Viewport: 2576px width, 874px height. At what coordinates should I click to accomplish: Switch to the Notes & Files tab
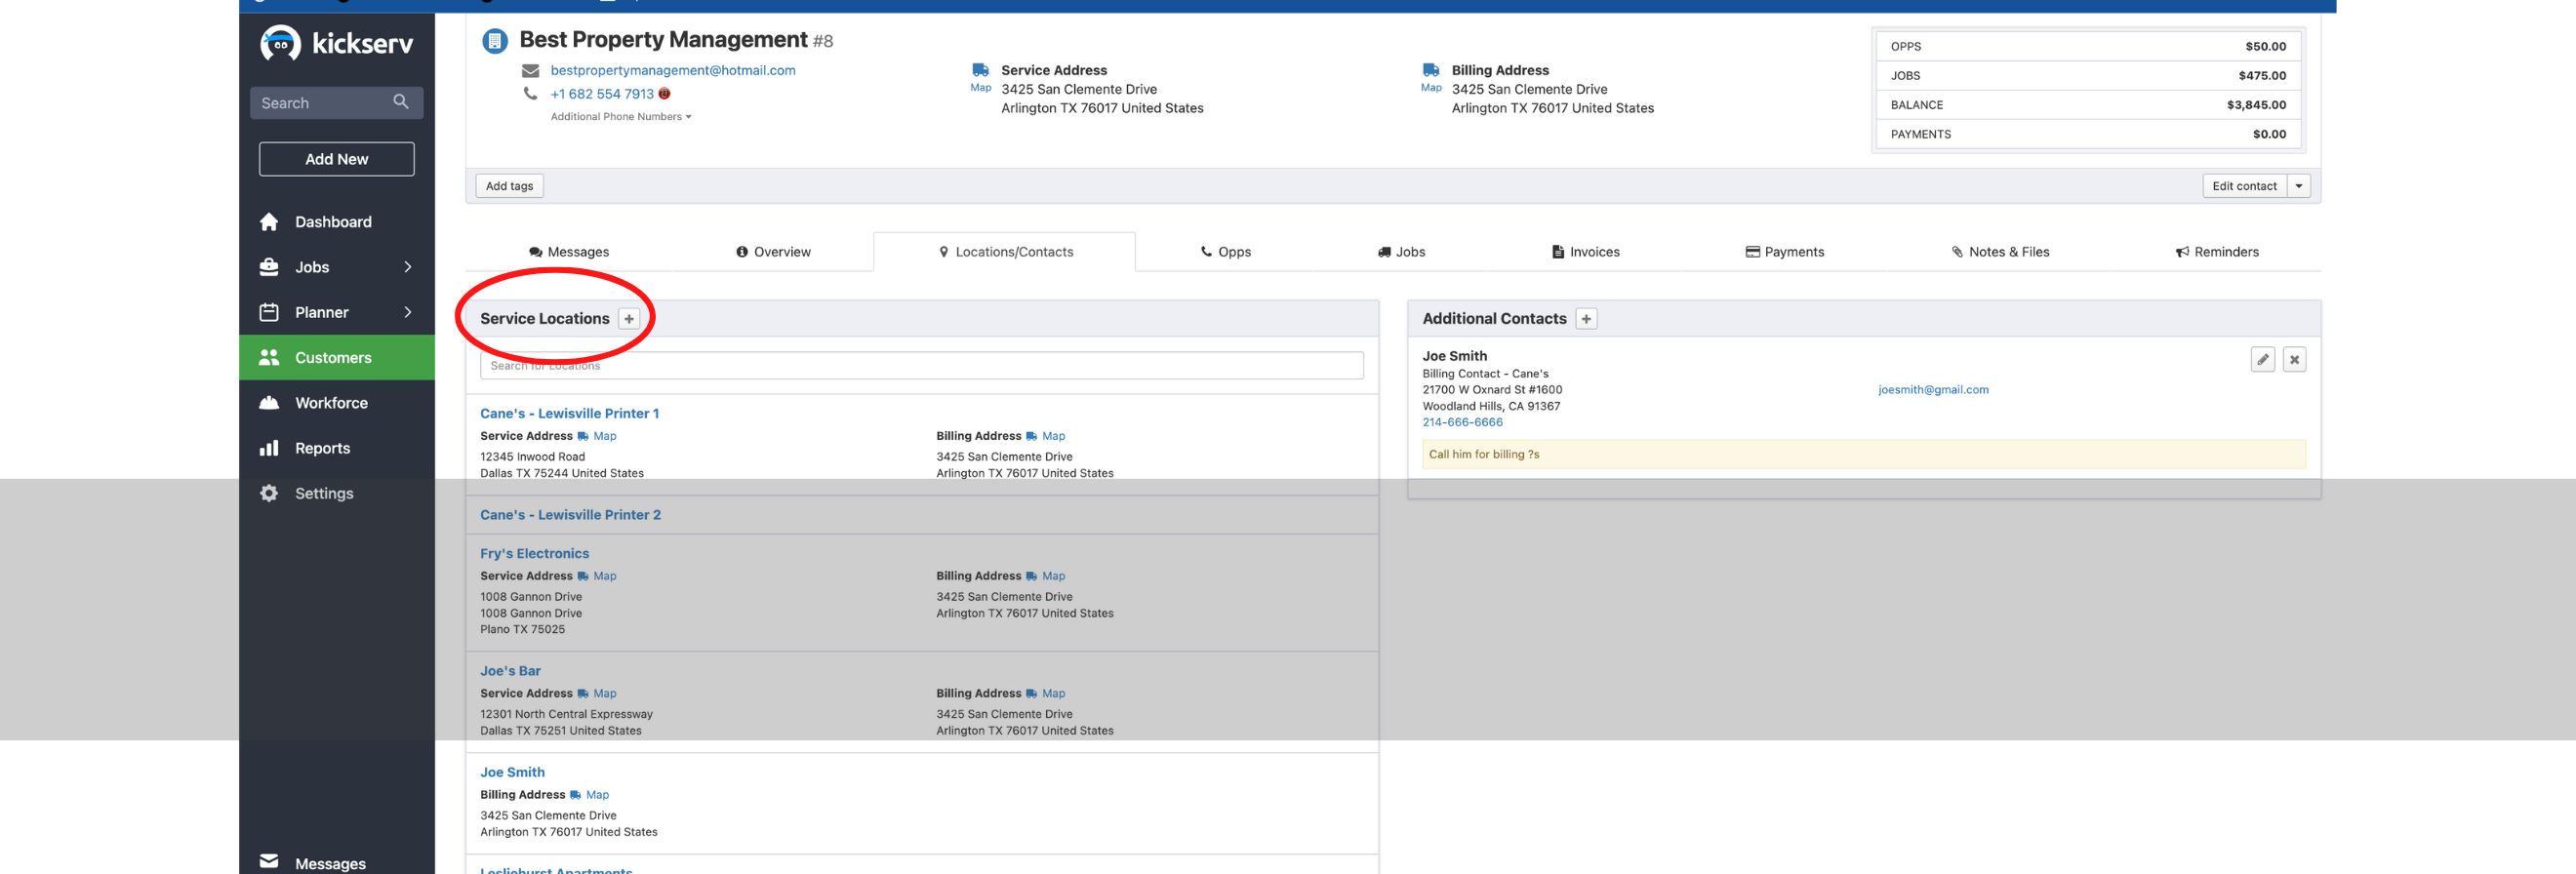pos(2000,252)
